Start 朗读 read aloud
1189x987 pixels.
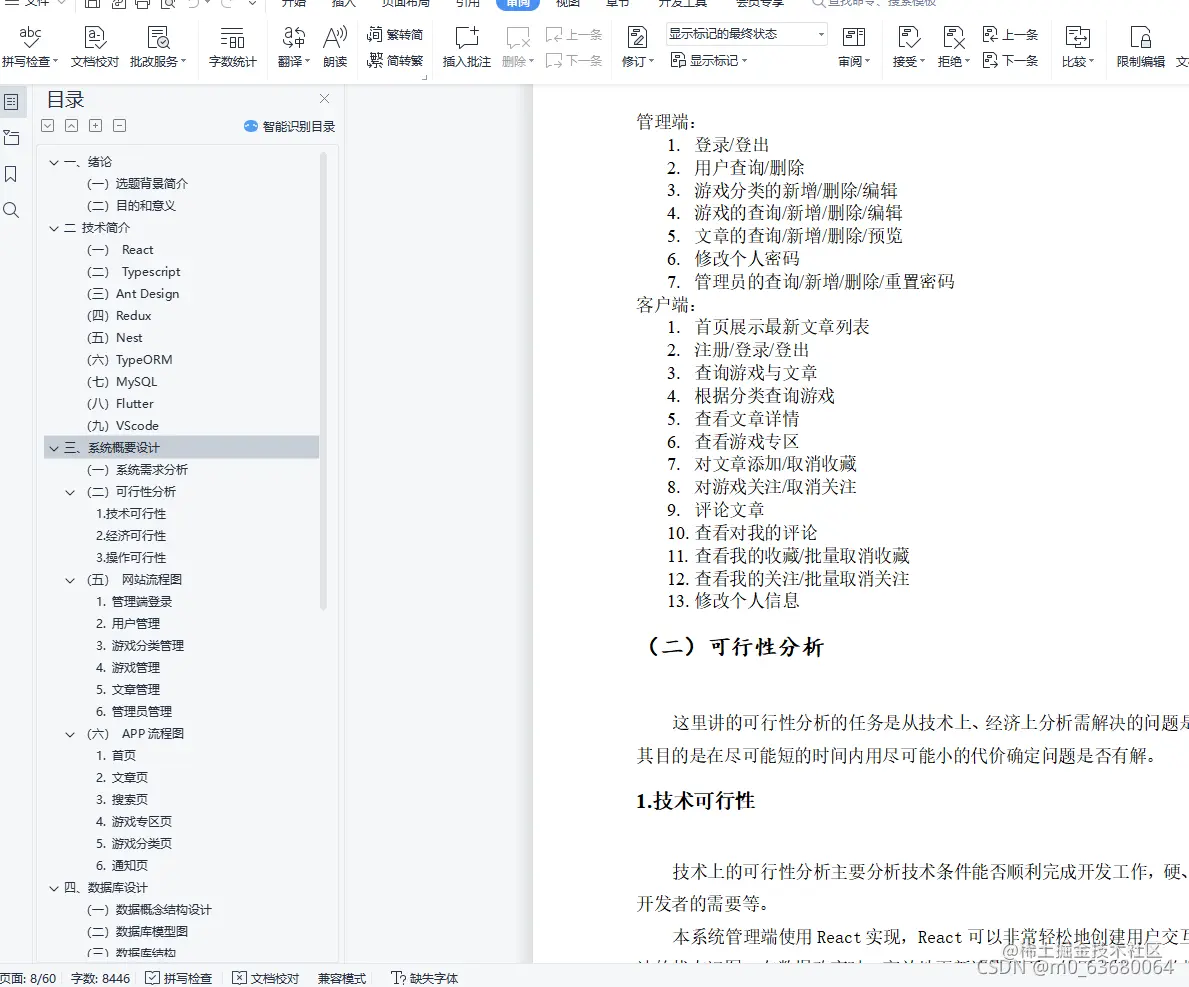tap(335, 47)
